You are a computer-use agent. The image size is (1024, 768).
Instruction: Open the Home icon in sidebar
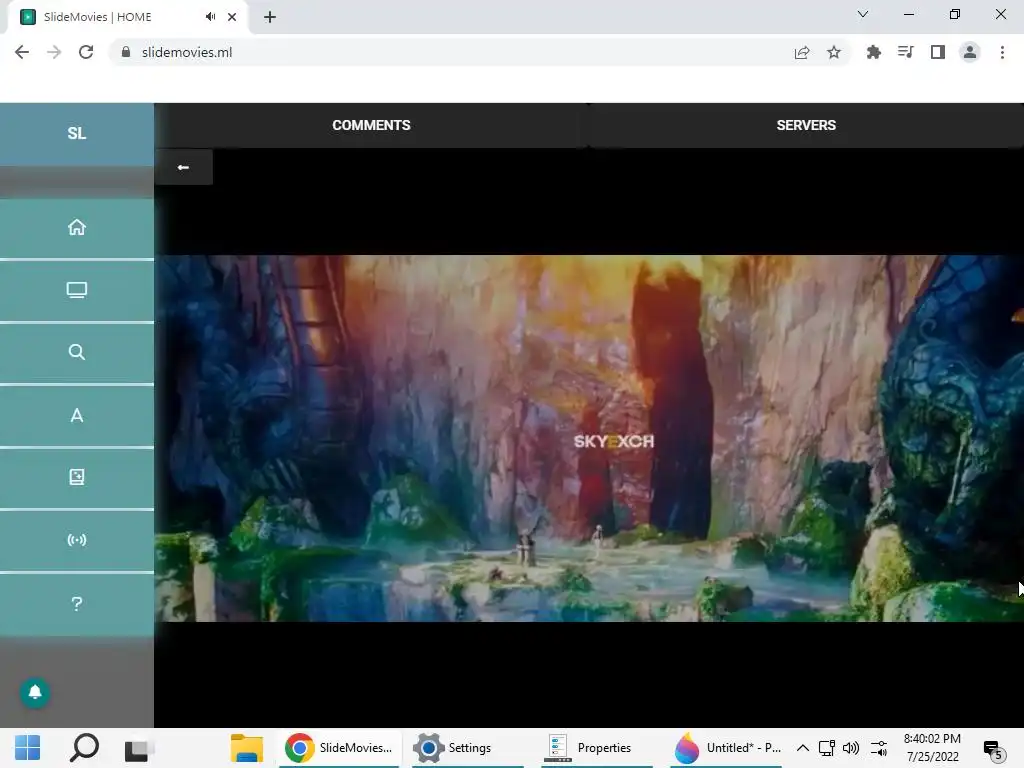point(76,227)
